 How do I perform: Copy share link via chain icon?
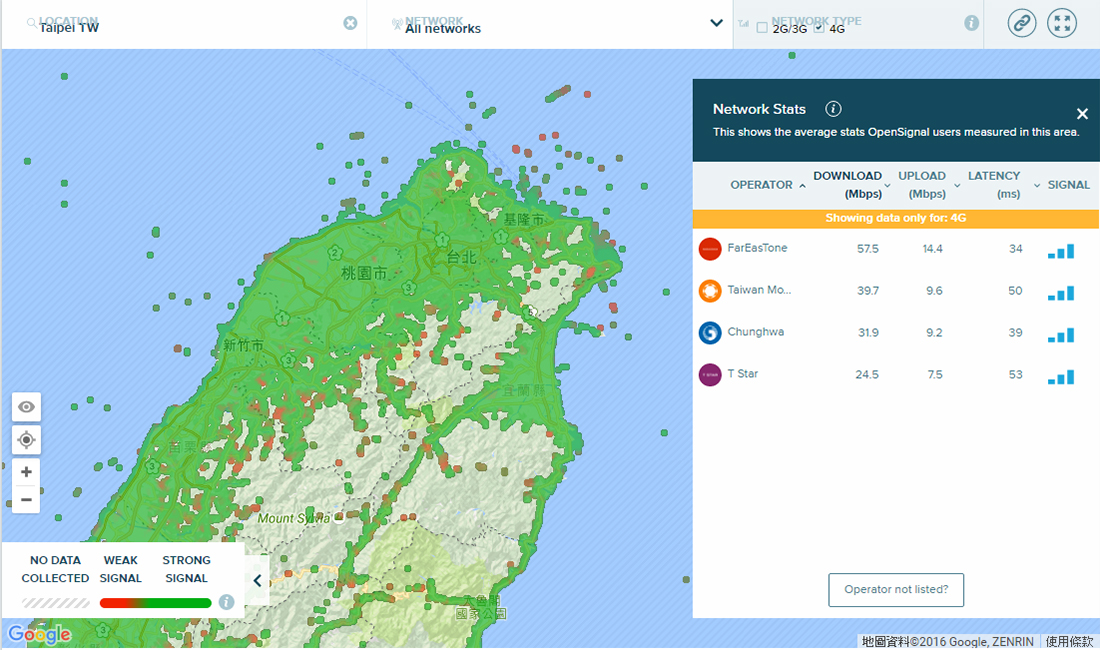[1022, 23]
